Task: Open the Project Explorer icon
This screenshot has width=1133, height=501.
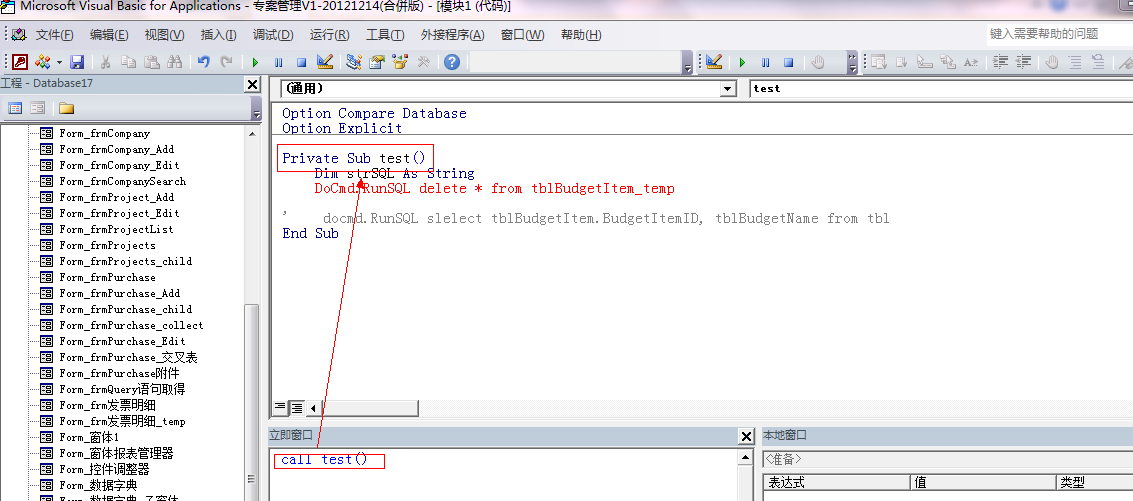Action: [353, 62]
